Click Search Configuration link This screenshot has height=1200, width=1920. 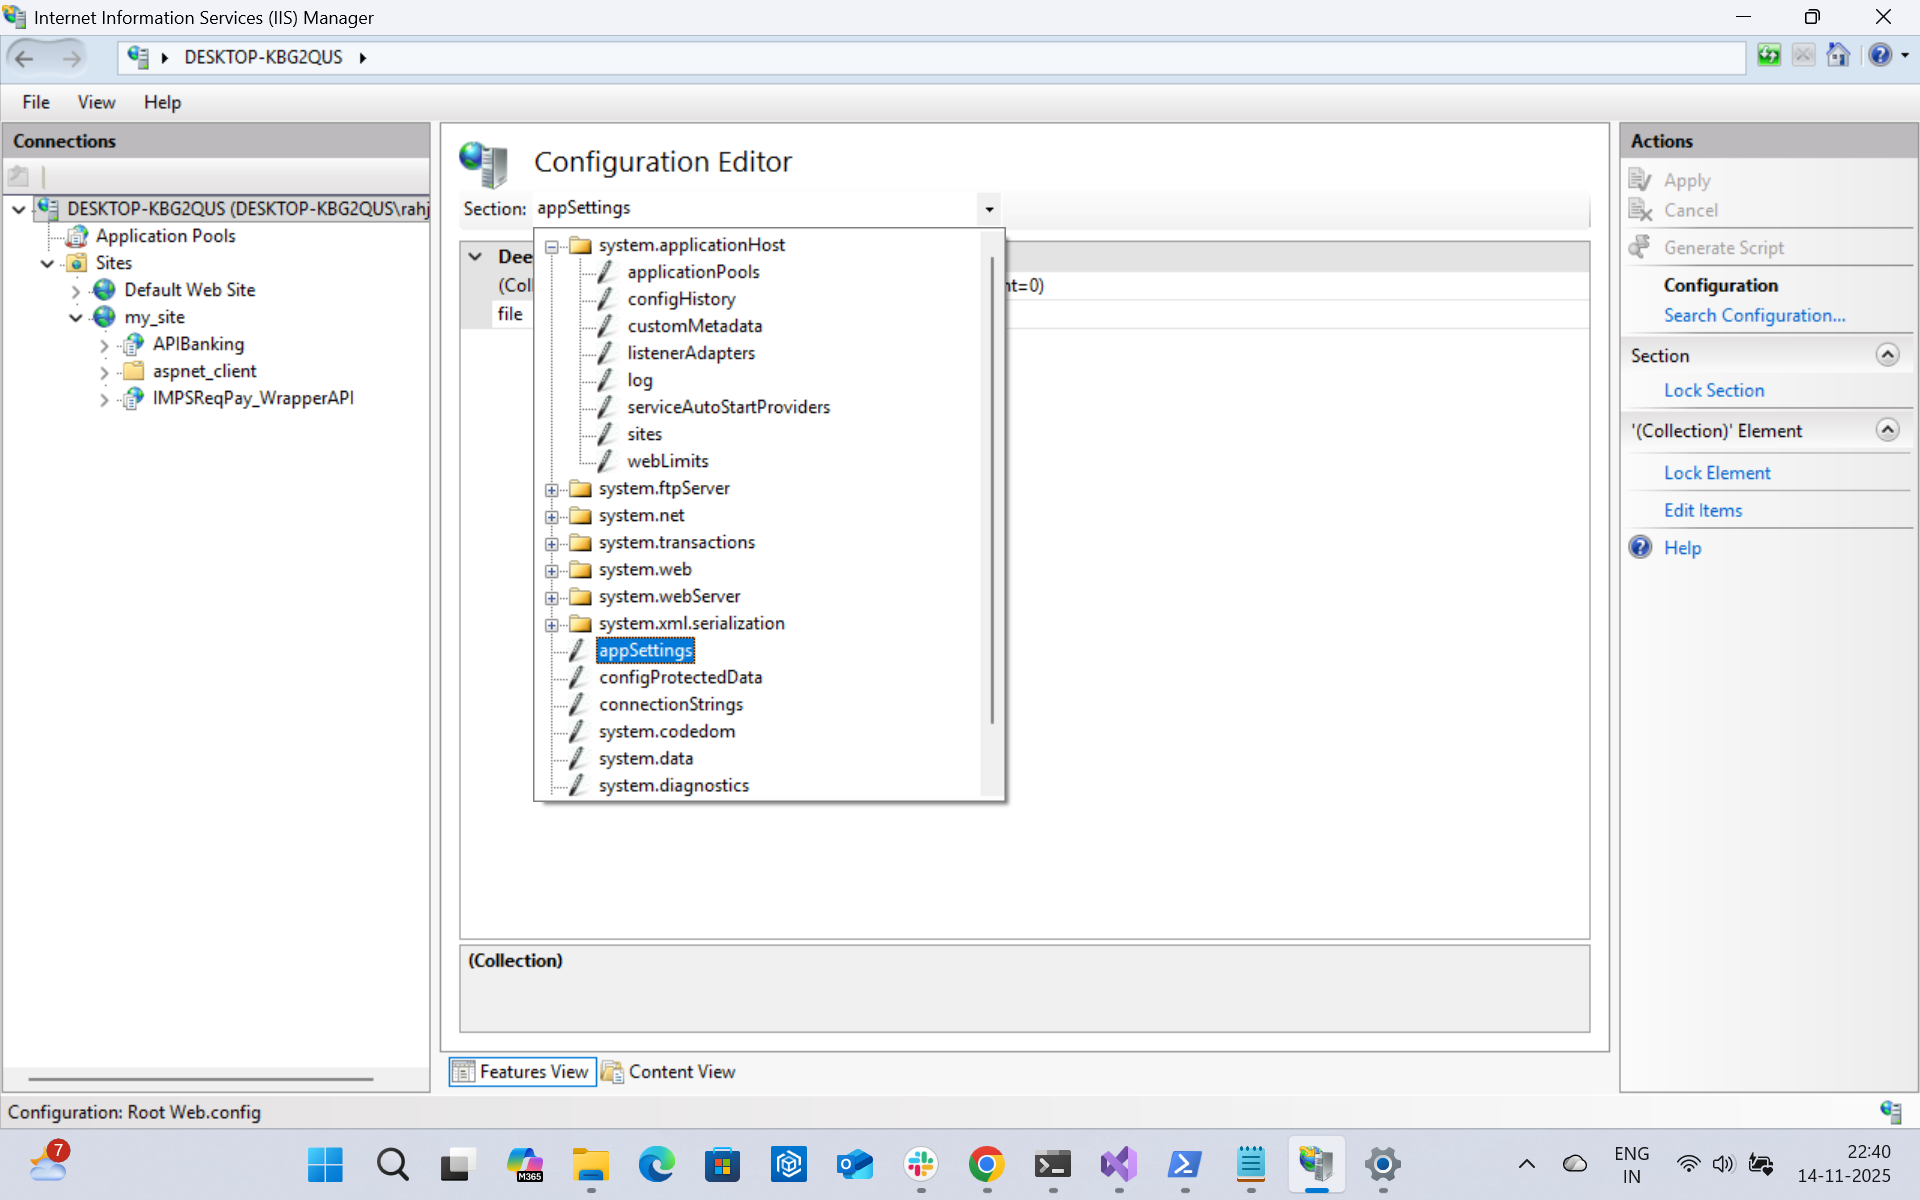point(1754,316)
